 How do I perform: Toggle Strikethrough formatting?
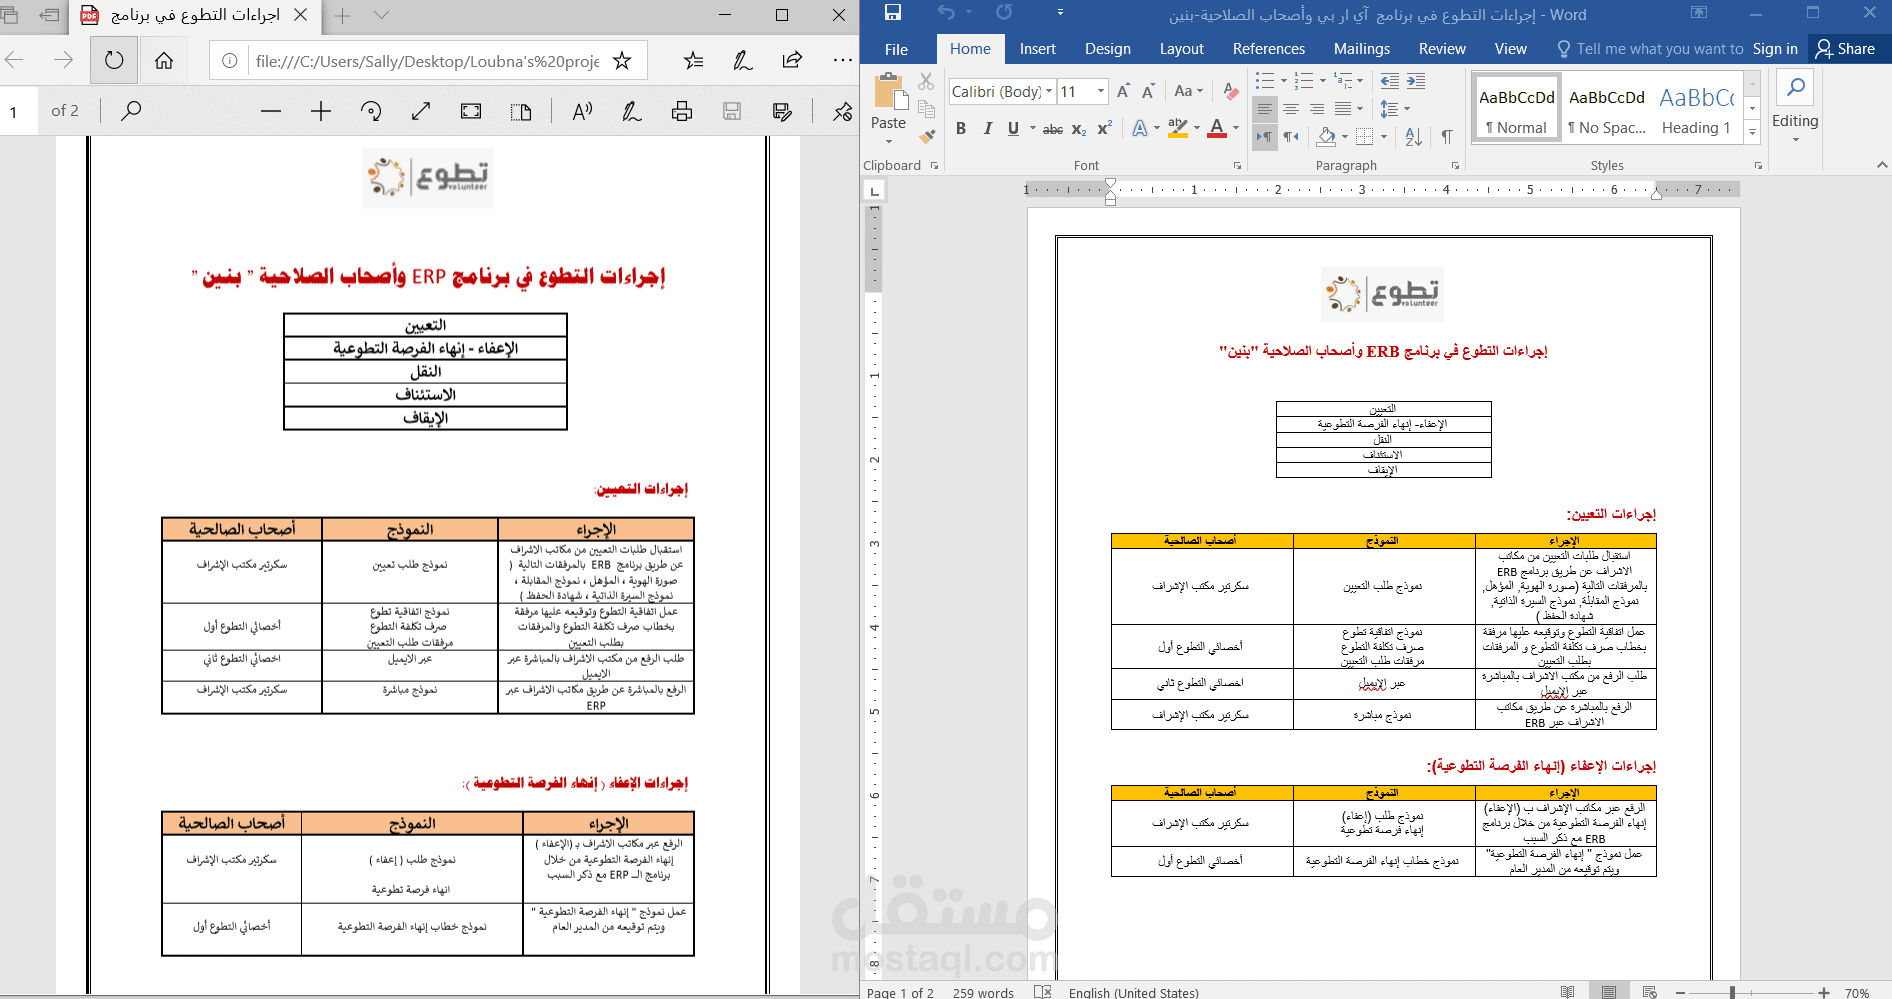tap(1052, 128)
